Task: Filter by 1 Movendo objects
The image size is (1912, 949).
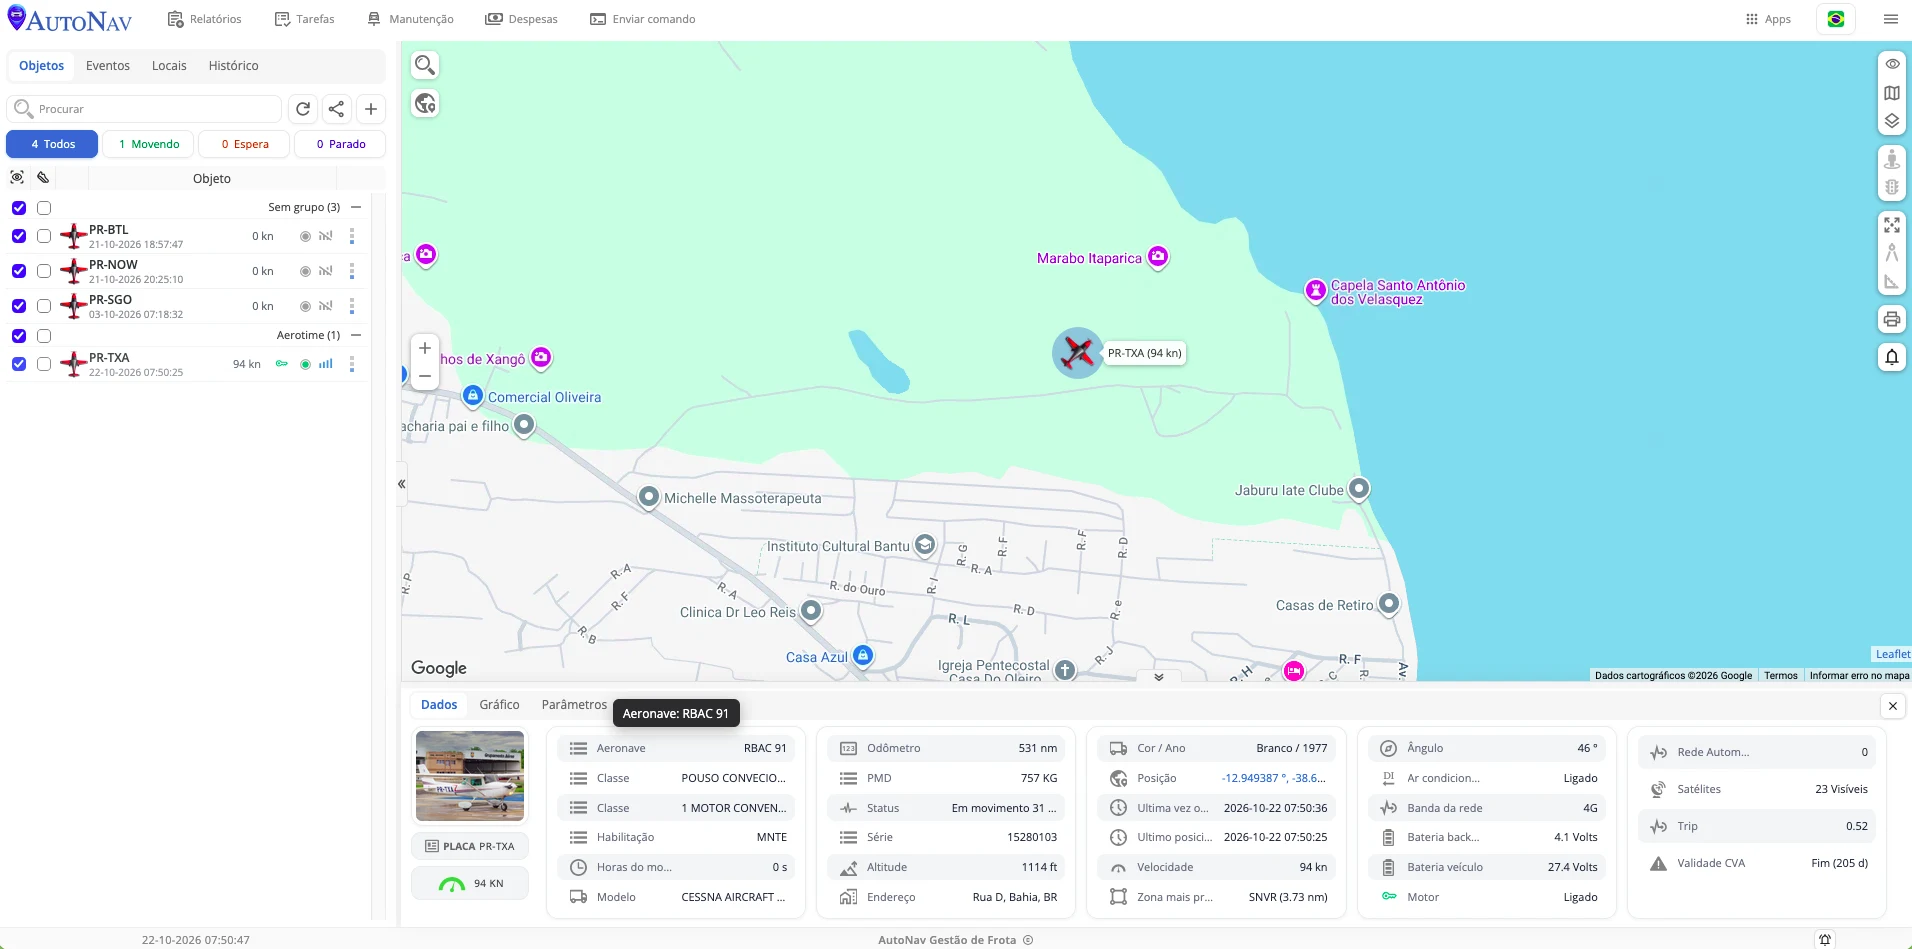Action: (148, 144)
